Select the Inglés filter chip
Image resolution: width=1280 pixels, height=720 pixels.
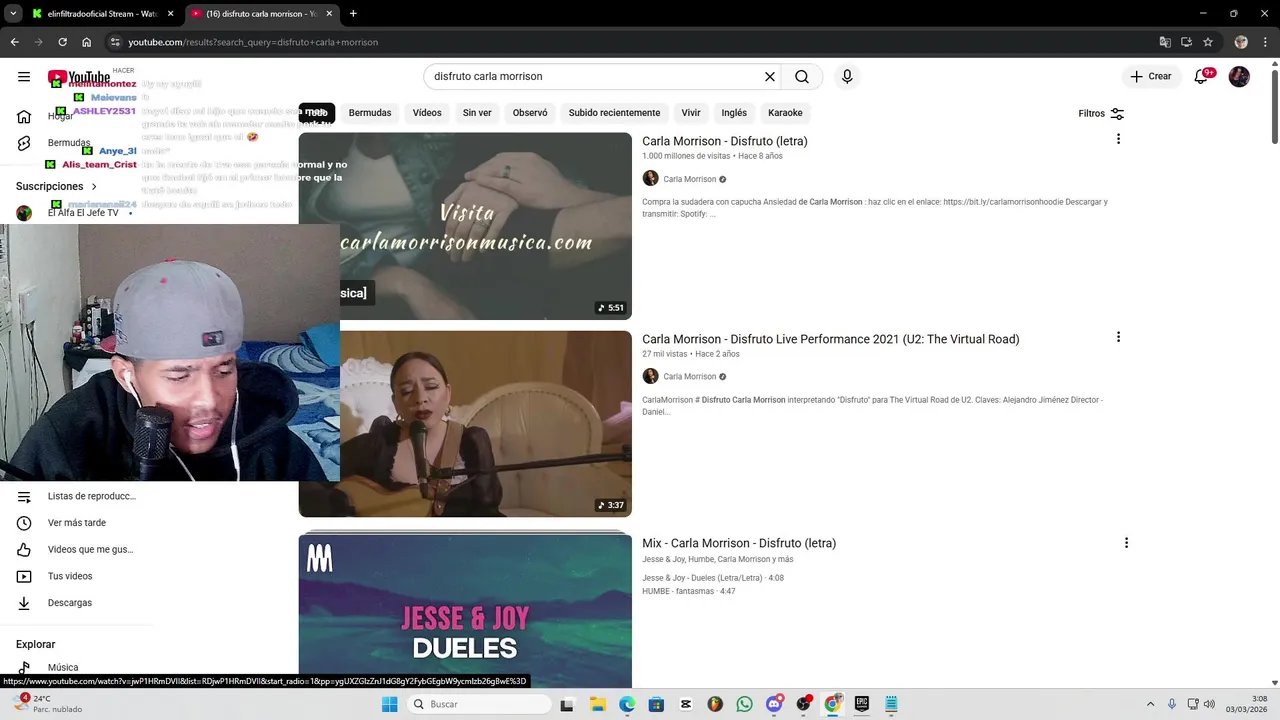coord(734,113)
